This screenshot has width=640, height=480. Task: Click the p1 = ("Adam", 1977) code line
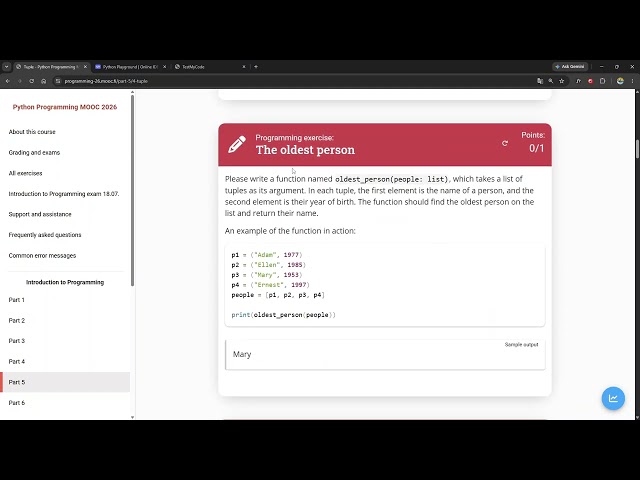pos(267,255)
